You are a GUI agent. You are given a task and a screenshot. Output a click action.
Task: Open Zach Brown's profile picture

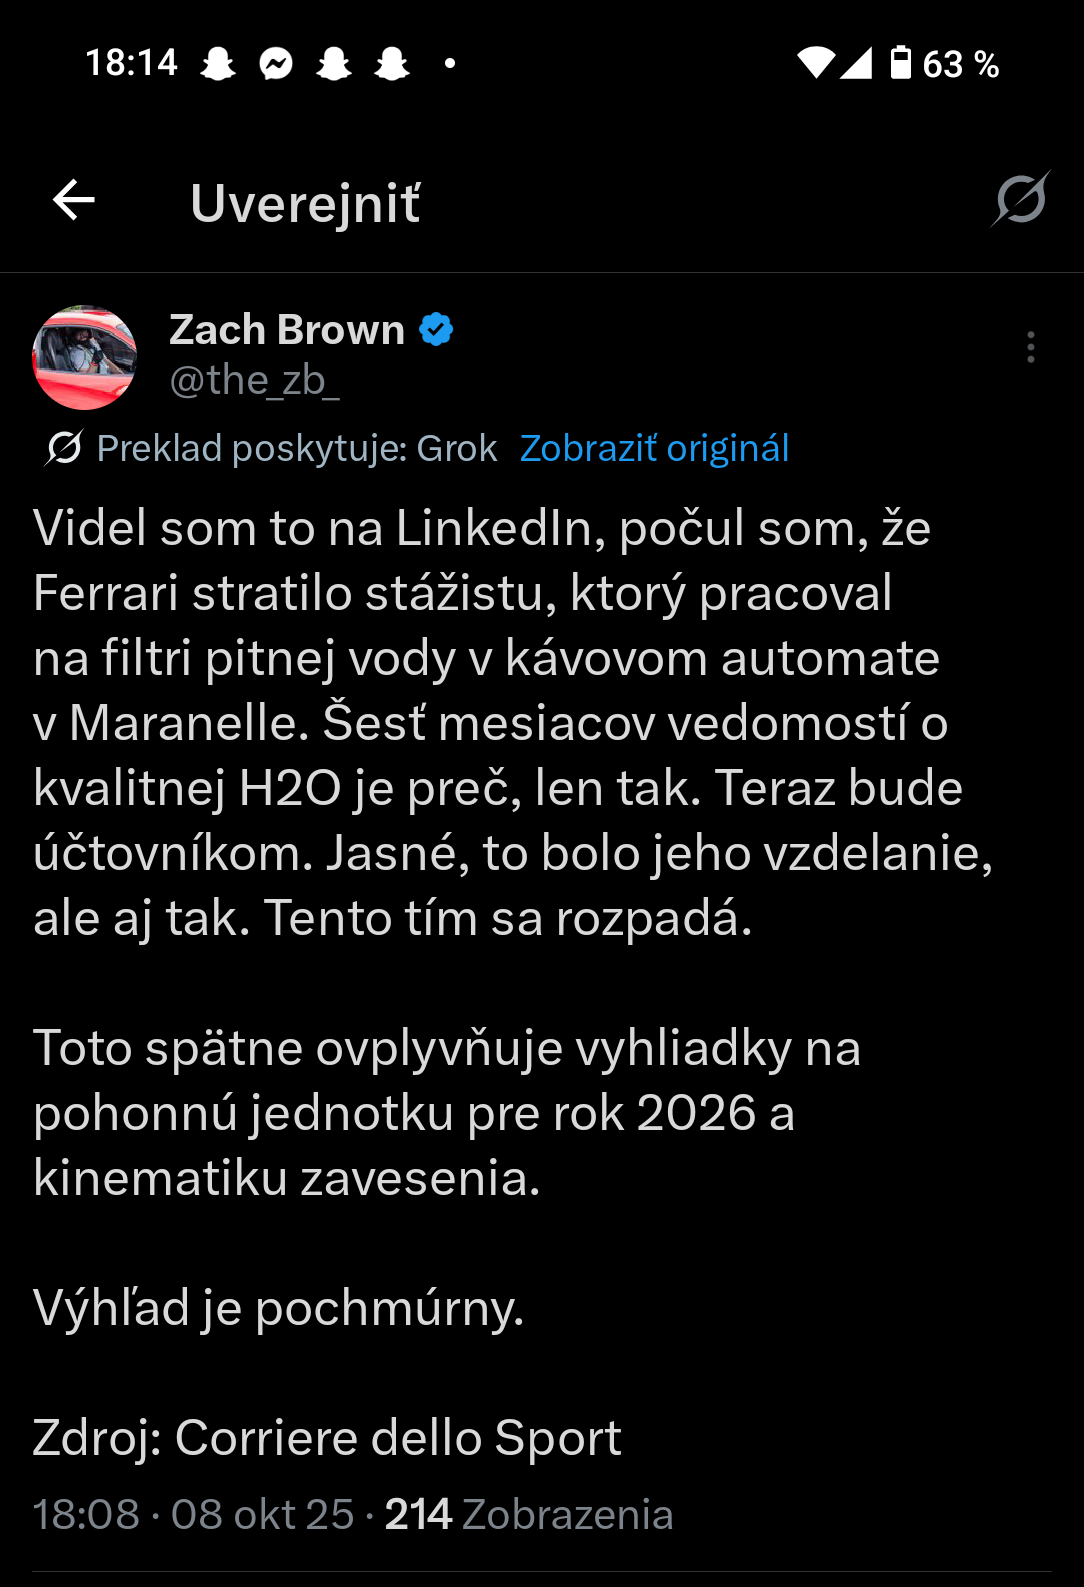click(85, 357)
